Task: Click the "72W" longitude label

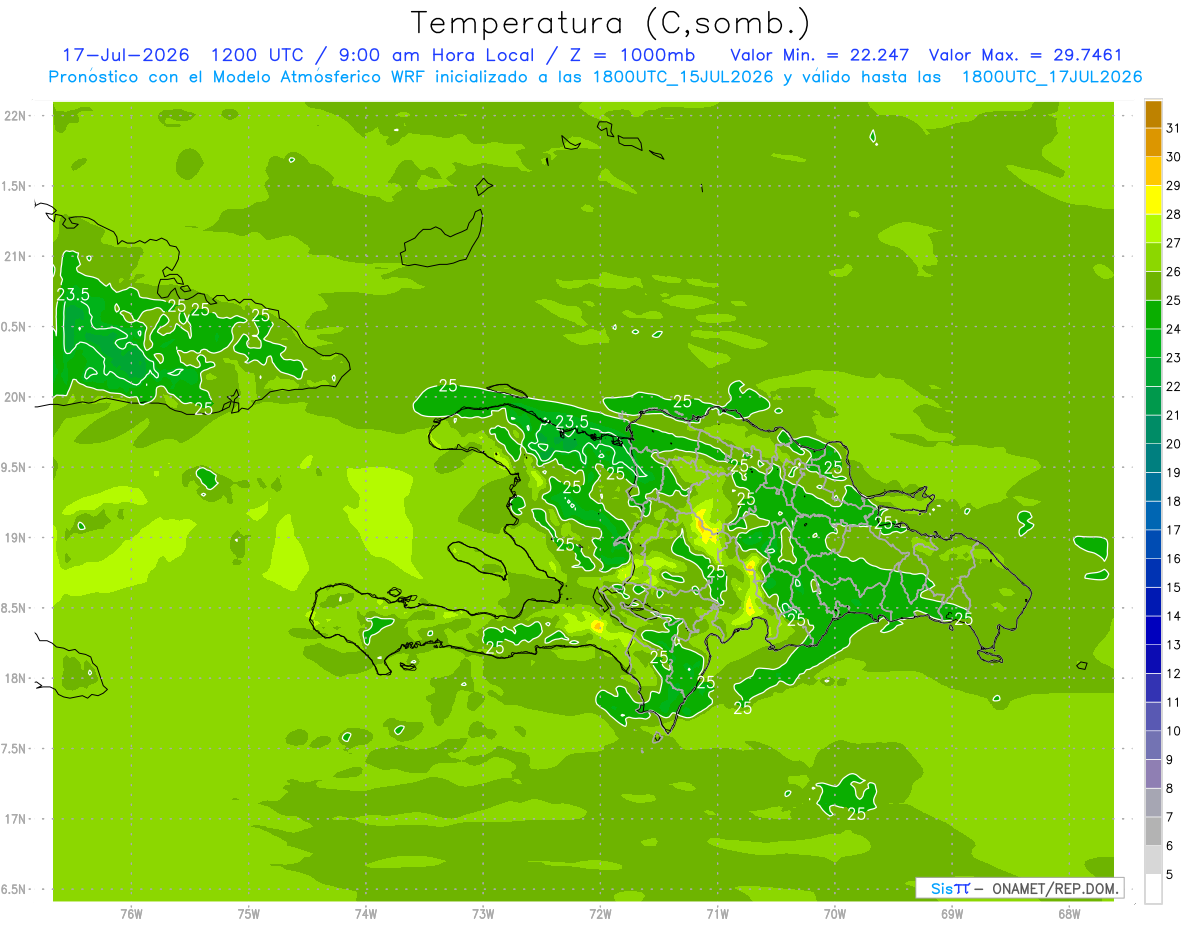Action: point(600,913)
